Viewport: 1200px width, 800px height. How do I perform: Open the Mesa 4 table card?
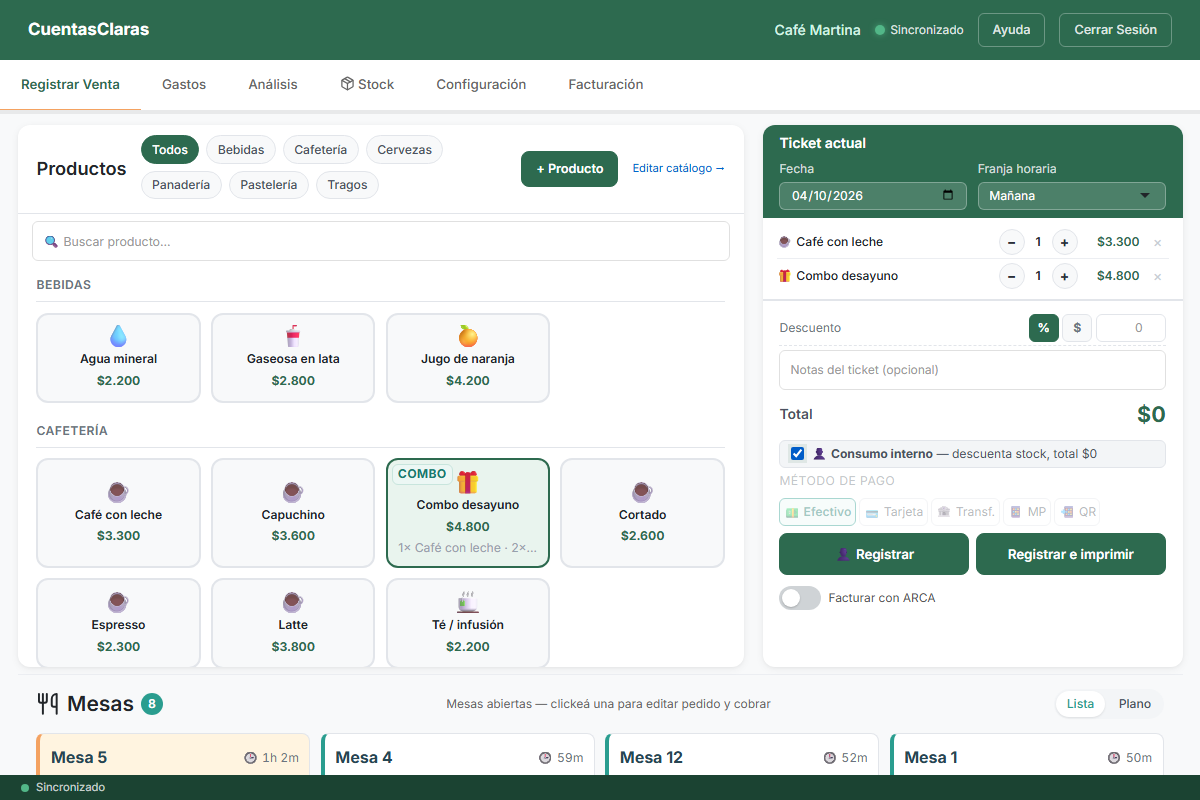click(458, 756)
